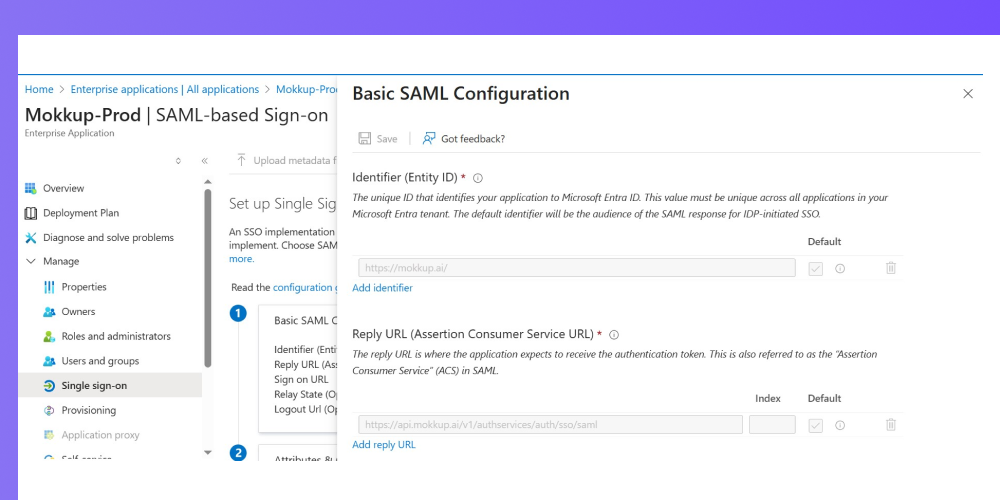Click the Save disk icon

(x=365, y=138)
